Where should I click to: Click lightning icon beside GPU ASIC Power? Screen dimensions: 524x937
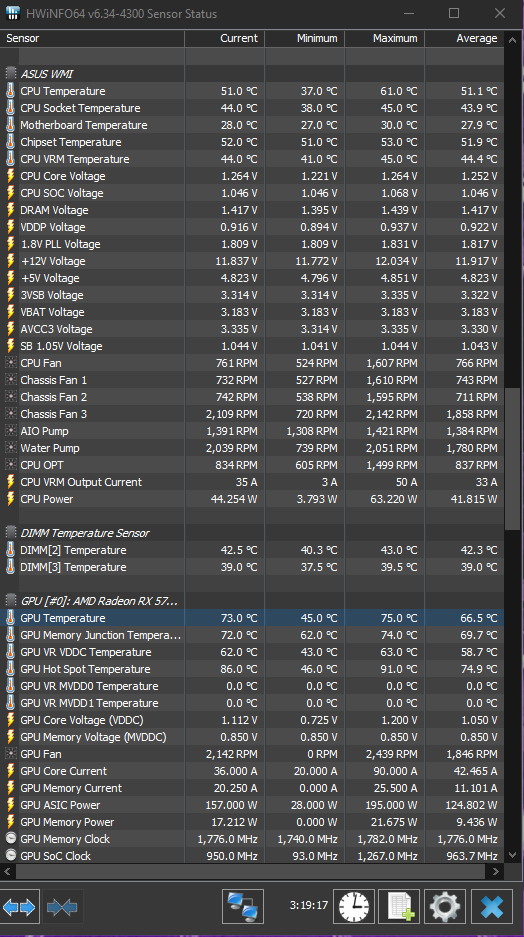[11, 805]
